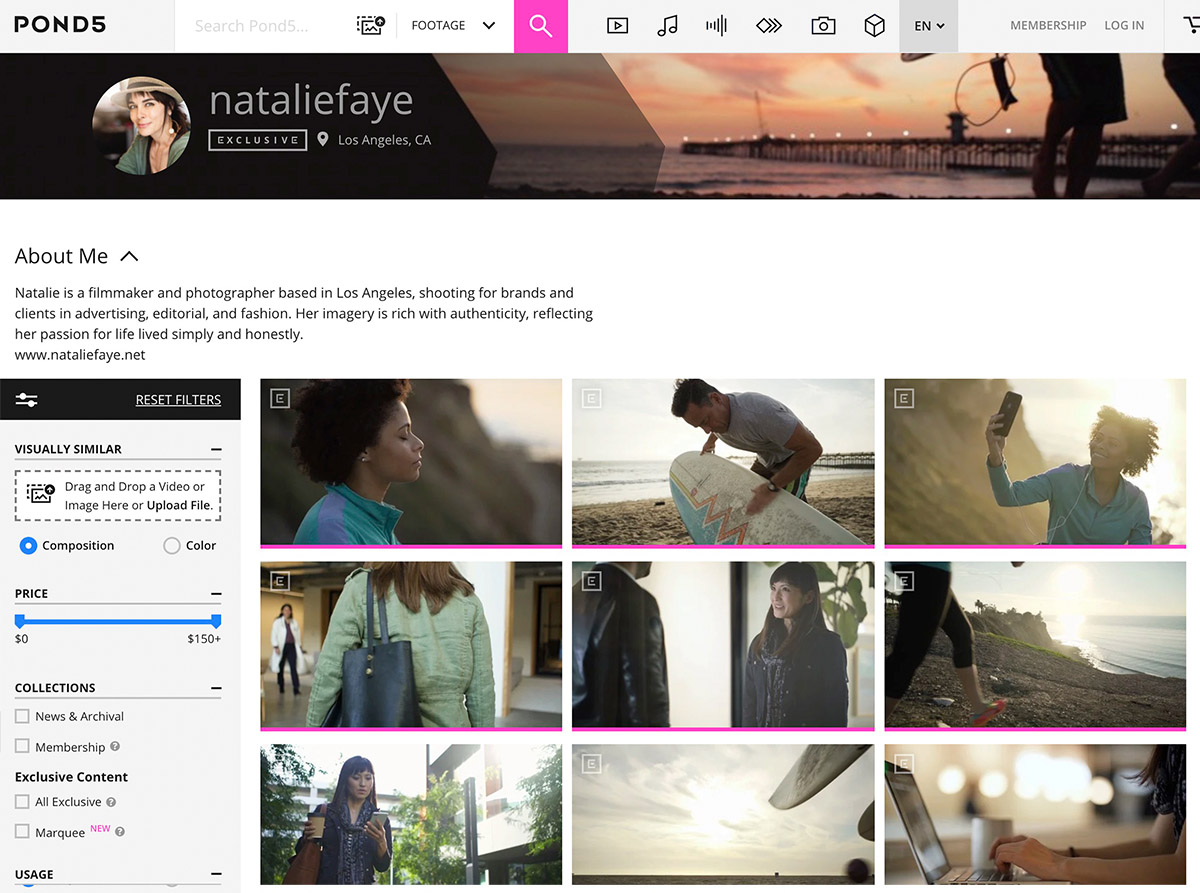
Task: Open the MEMBERSHIP menu item
Action: pyautogui.click(x=1048, y=26)
